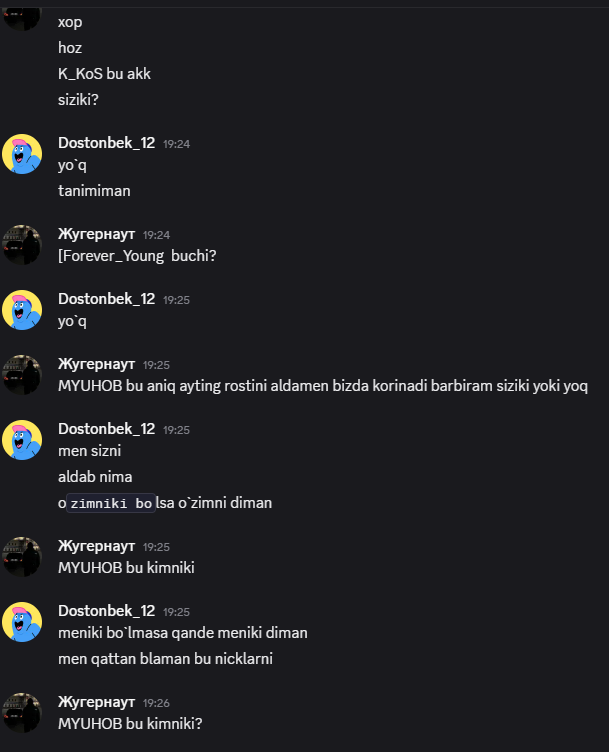Open Жугернаут username at 19:26
Screen dimensions: 609x752
96,702
